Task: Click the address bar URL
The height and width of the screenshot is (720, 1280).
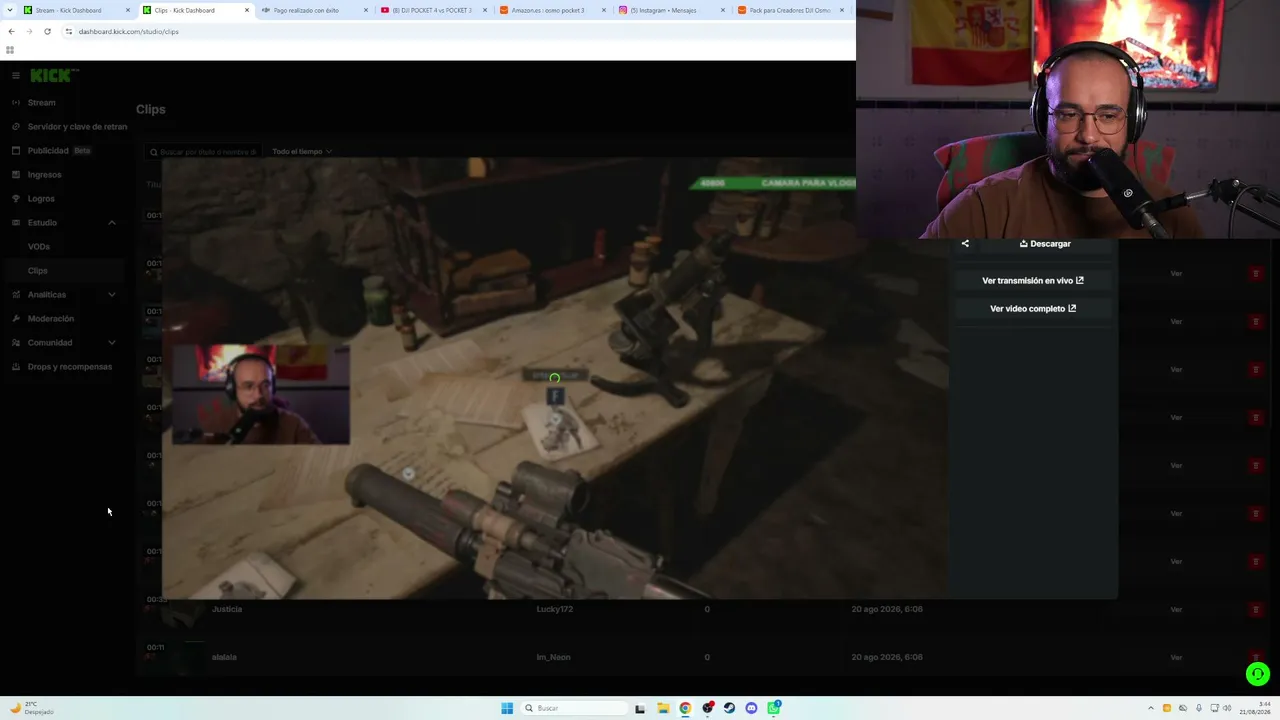Action: [129, 32]
